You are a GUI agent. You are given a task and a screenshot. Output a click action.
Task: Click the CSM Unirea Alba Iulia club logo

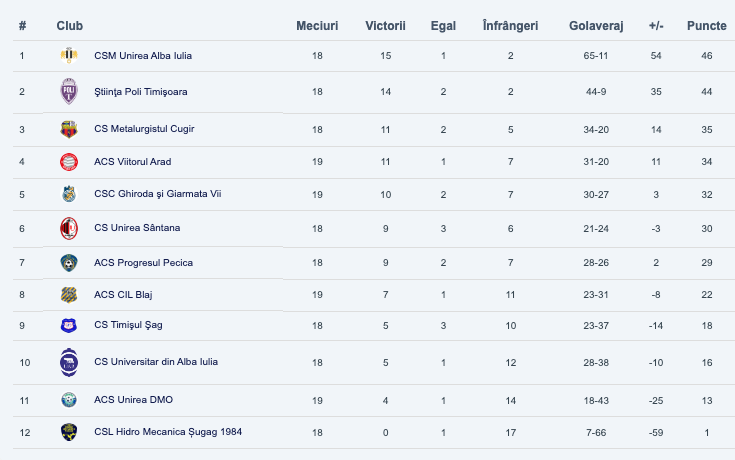68,55
